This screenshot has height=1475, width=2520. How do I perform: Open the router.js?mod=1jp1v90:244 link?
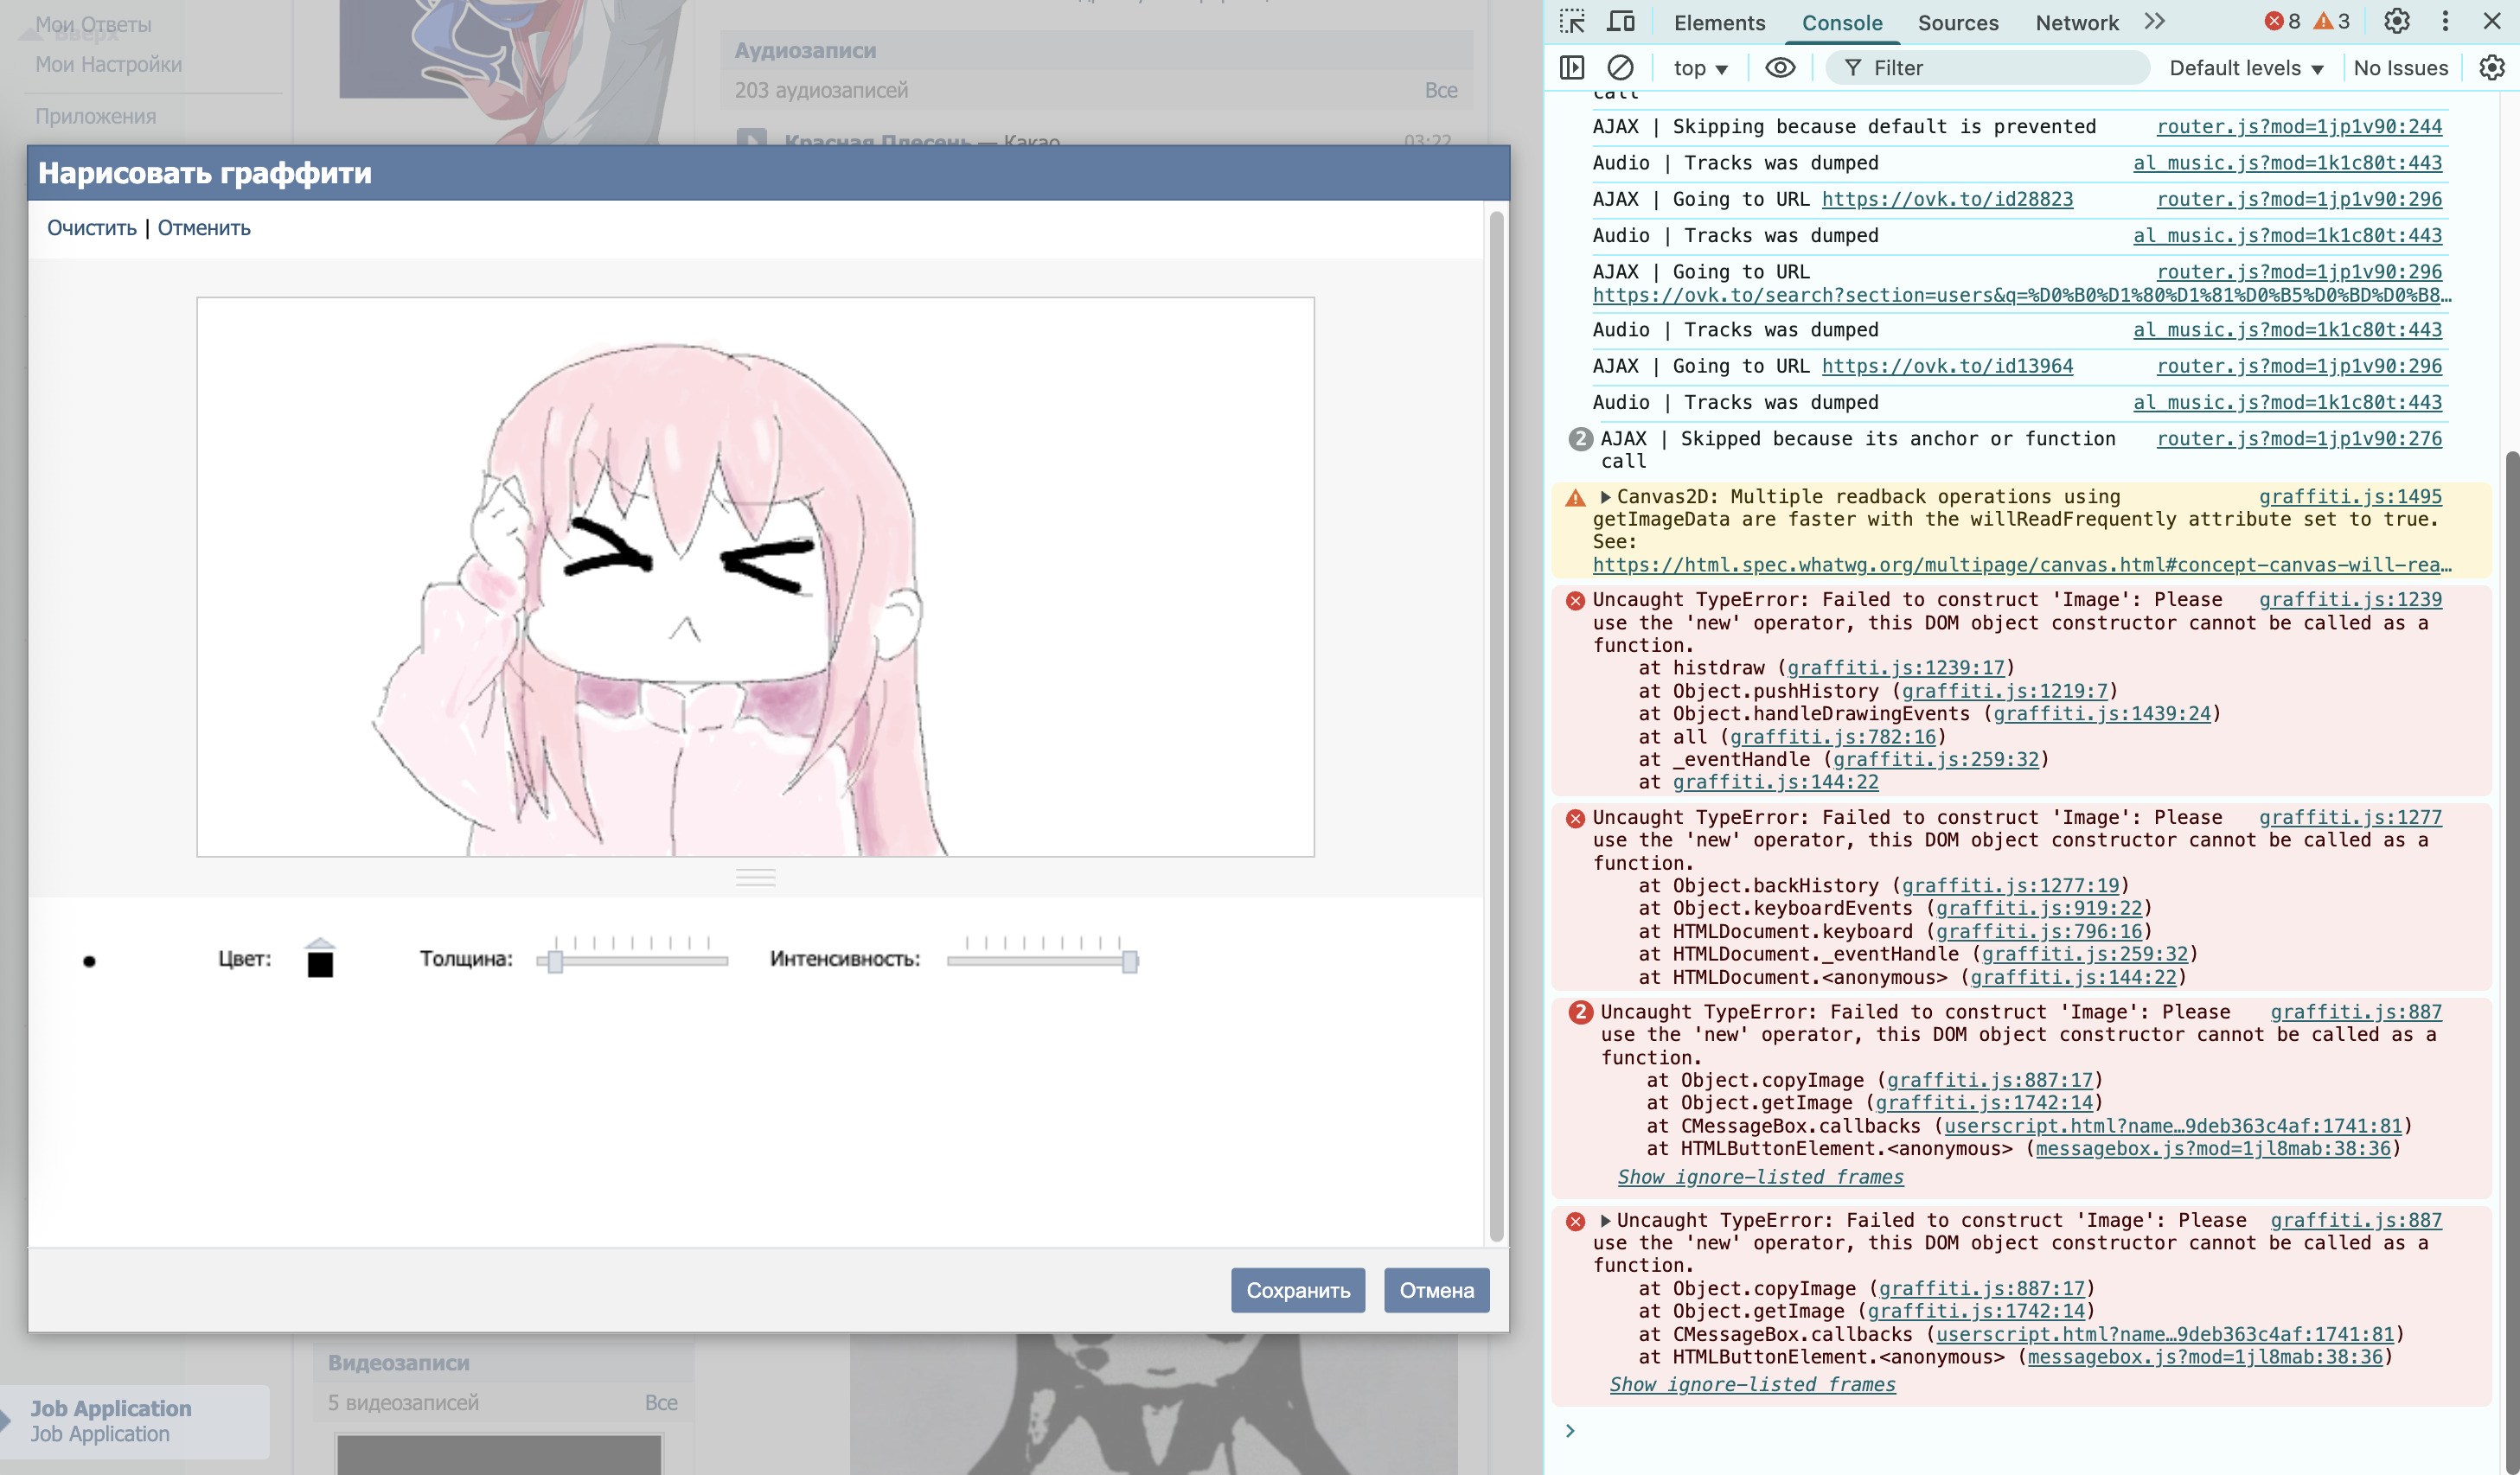point(2299,126)
